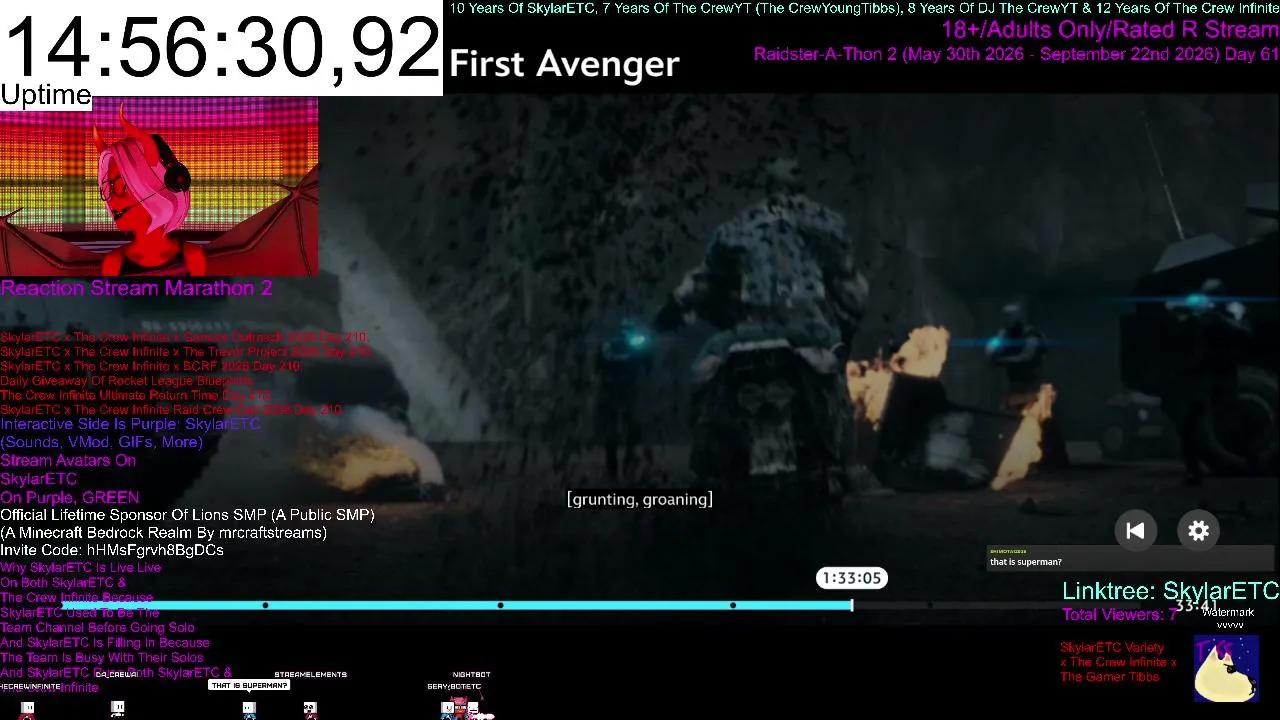Screen dimensions: 1280x720
Task: Click the 33:41 remaining time readout
Action: coord(1195,605)
